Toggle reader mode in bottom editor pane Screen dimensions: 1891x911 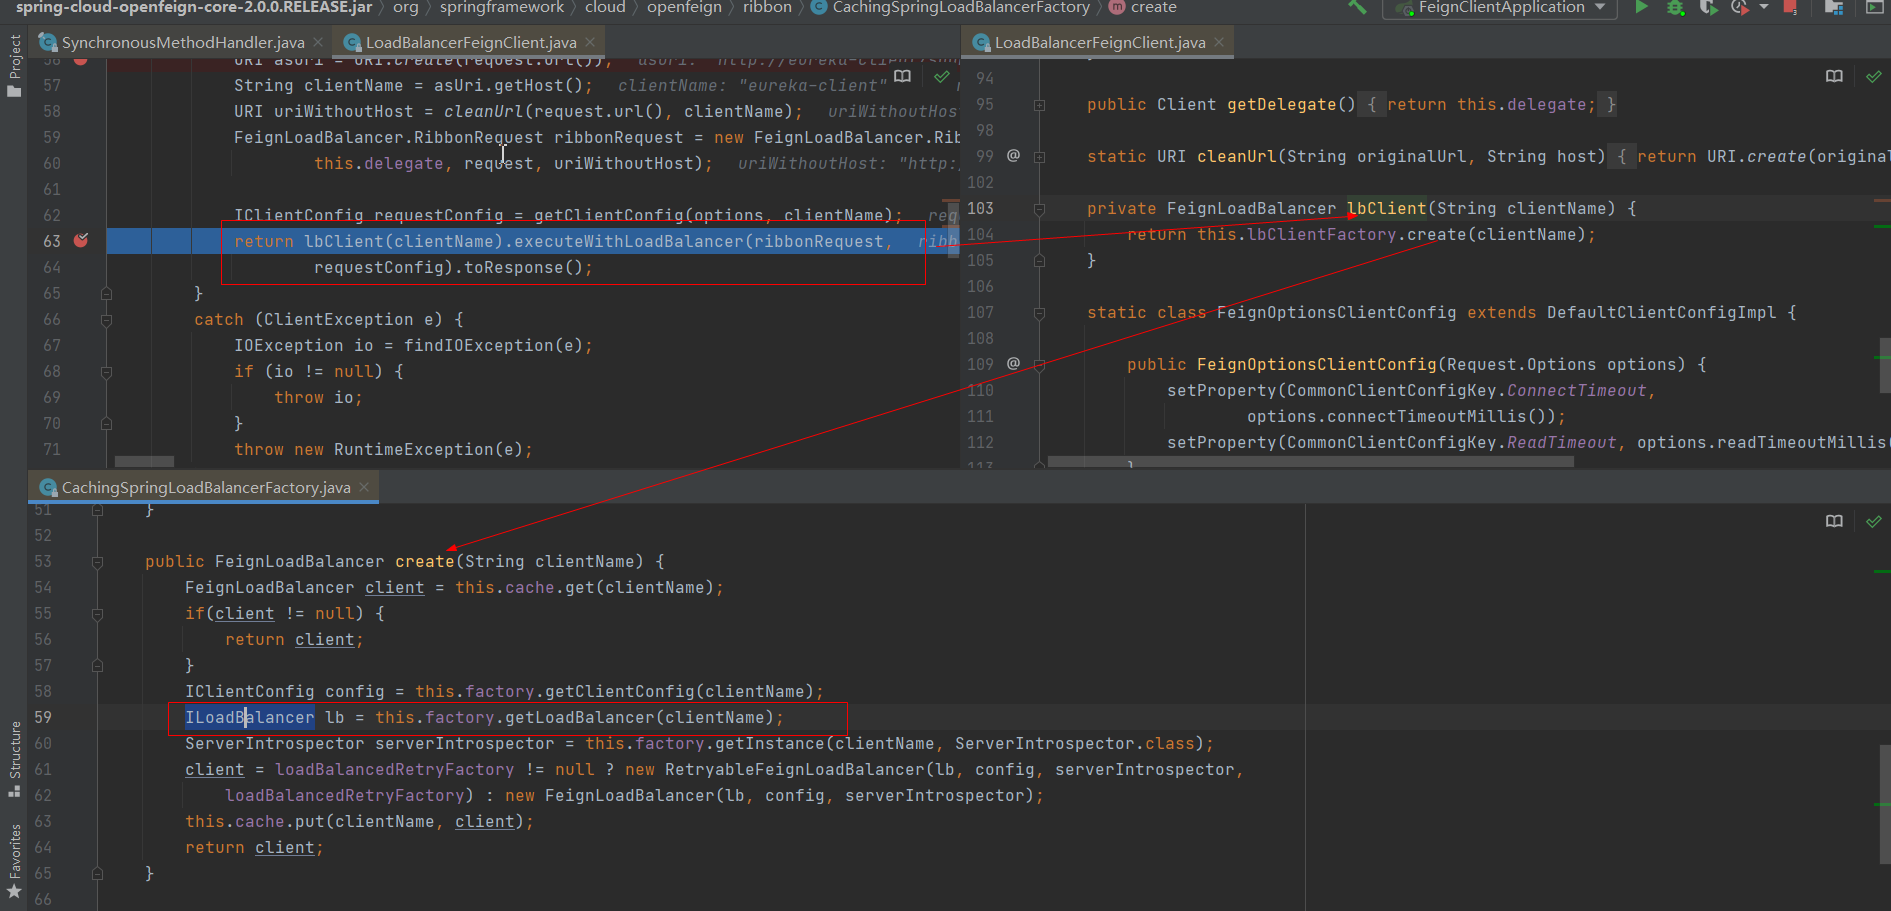click(1834, 521)
